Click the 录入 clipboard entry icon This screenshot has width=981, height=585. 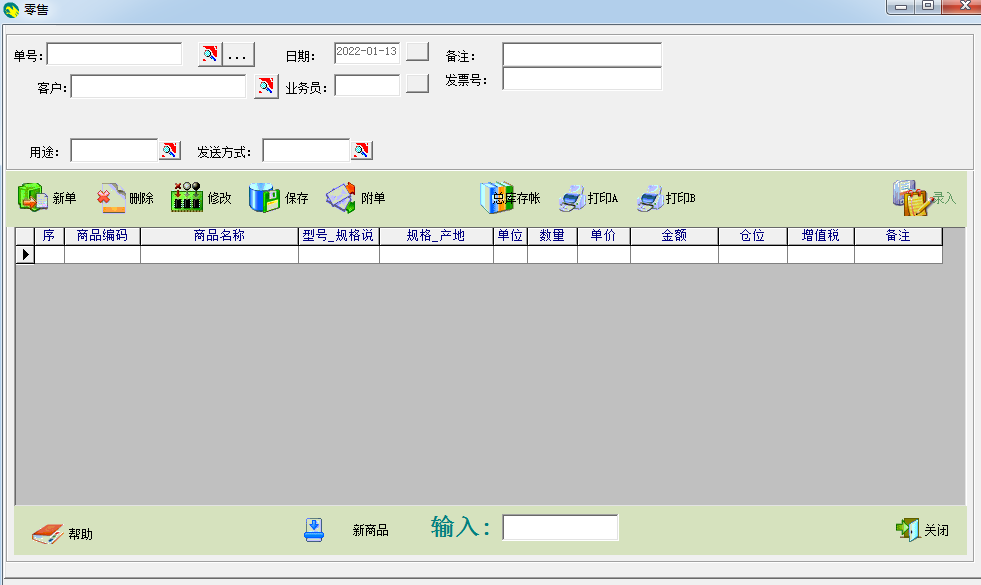coord(912,198)
